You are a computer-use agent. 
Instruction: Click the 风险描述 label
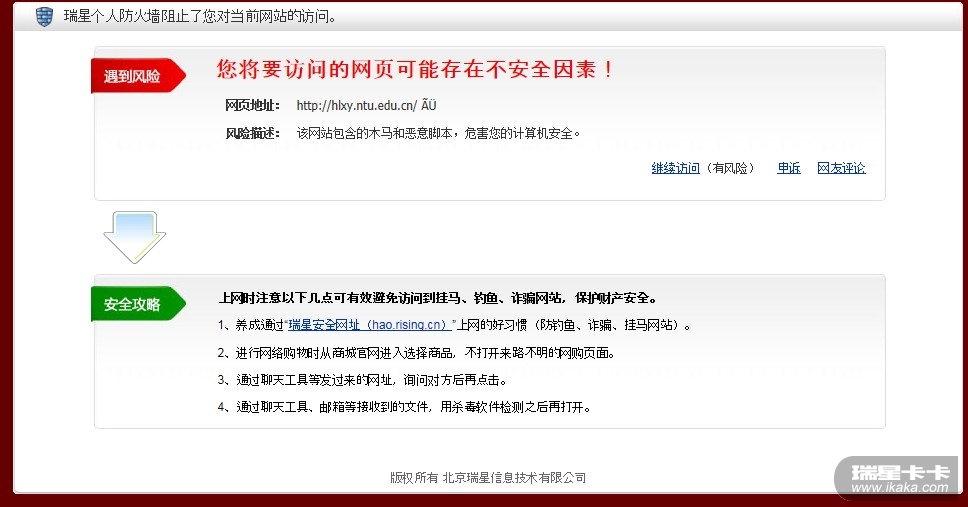[x=252, y=133]
